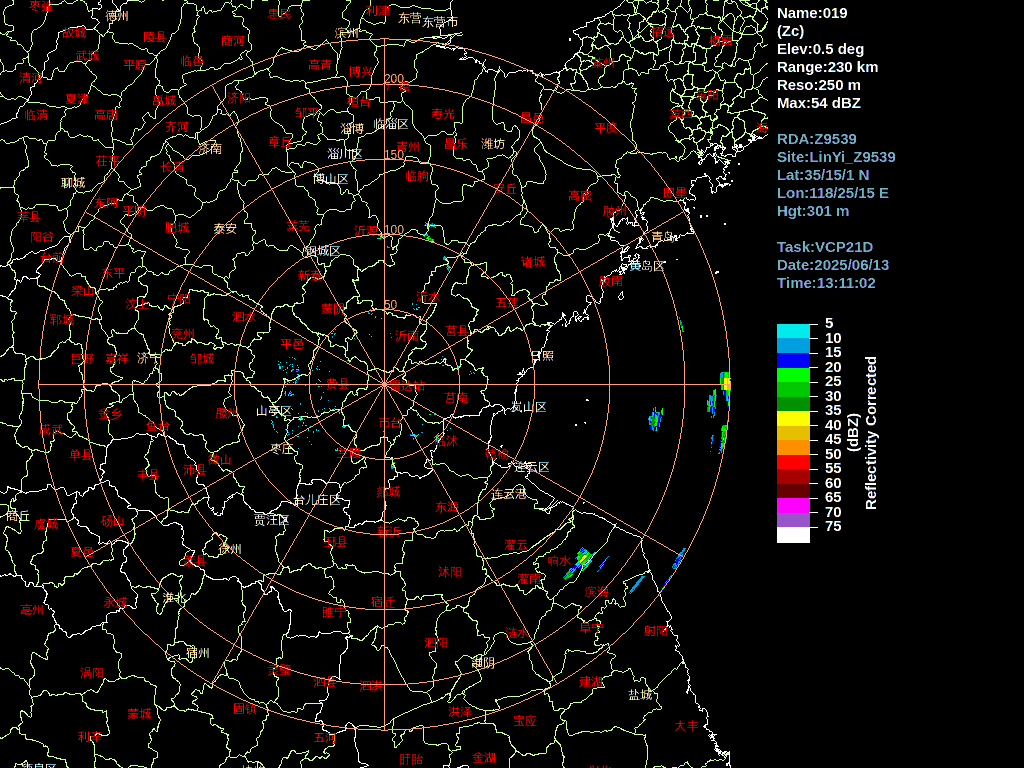
Task: Click the yellow echo at the eastern range edge
Action: [726, 383]
